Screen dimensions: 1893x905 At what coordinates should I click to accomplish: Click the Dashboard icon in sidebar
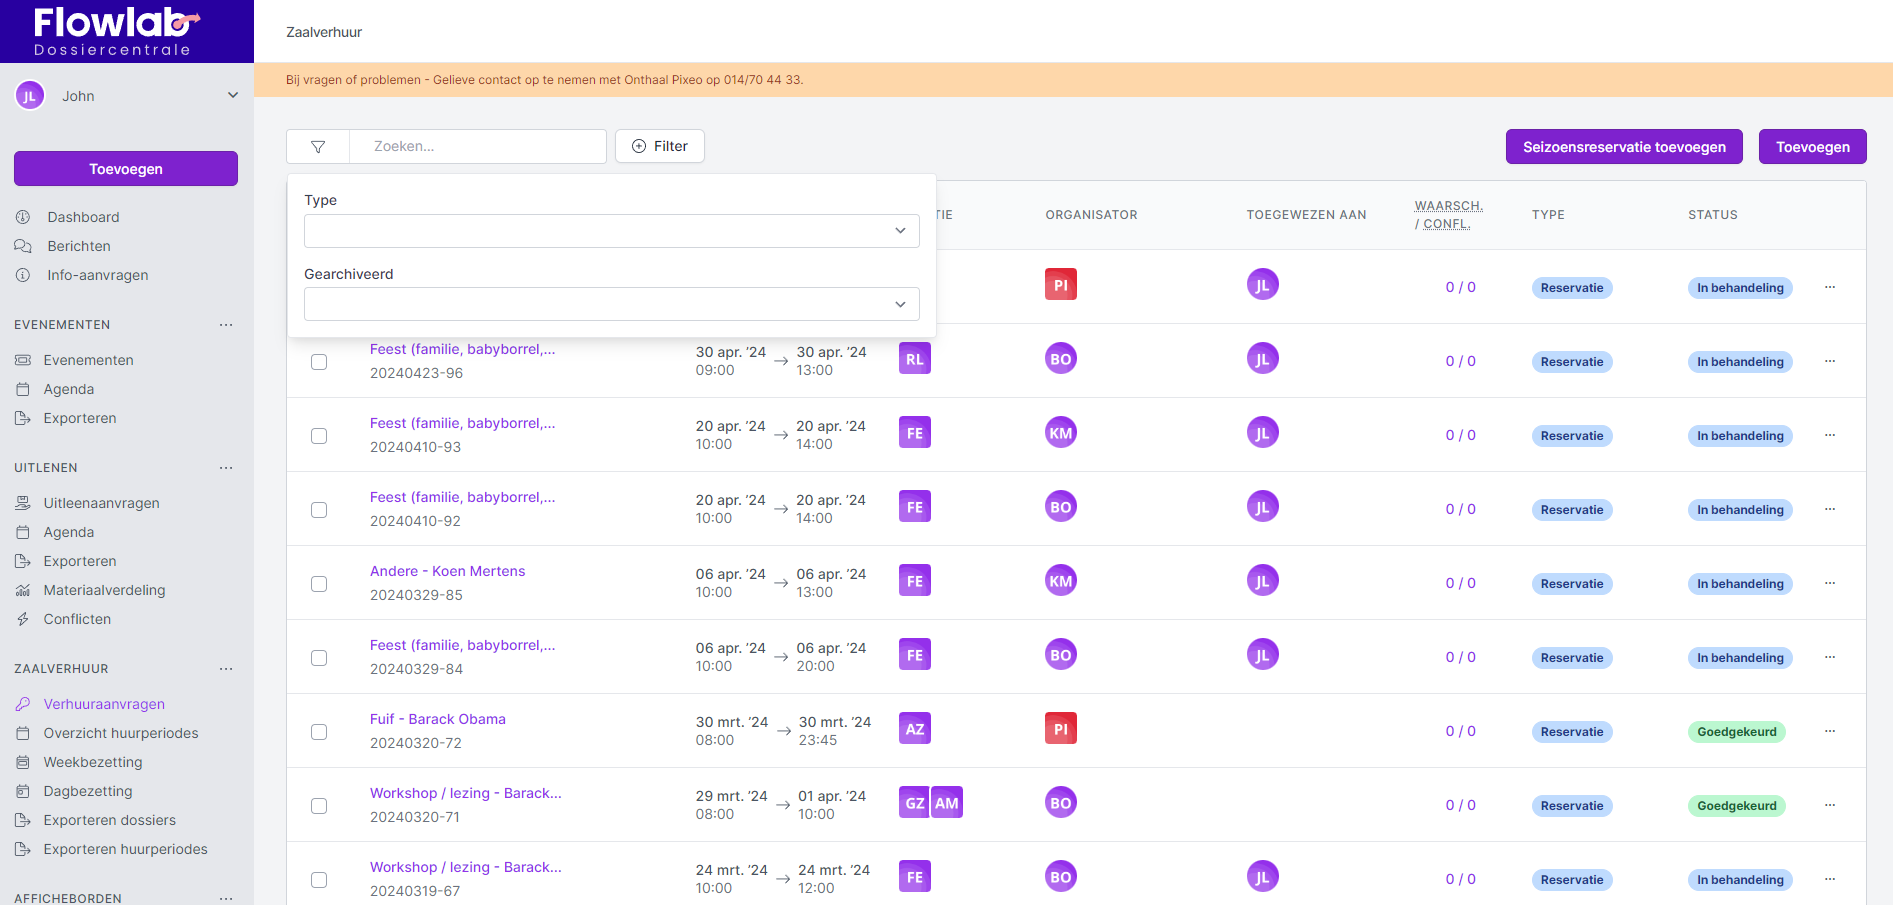pyautogui.click(x=23, y=217)
